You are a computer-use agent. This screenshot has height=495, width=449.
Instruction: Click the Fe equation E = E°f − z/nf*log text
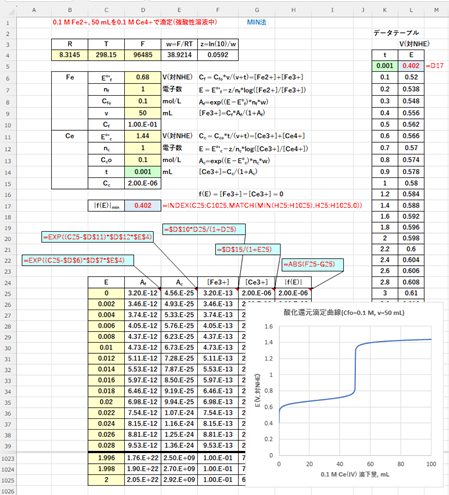point(252,90)
